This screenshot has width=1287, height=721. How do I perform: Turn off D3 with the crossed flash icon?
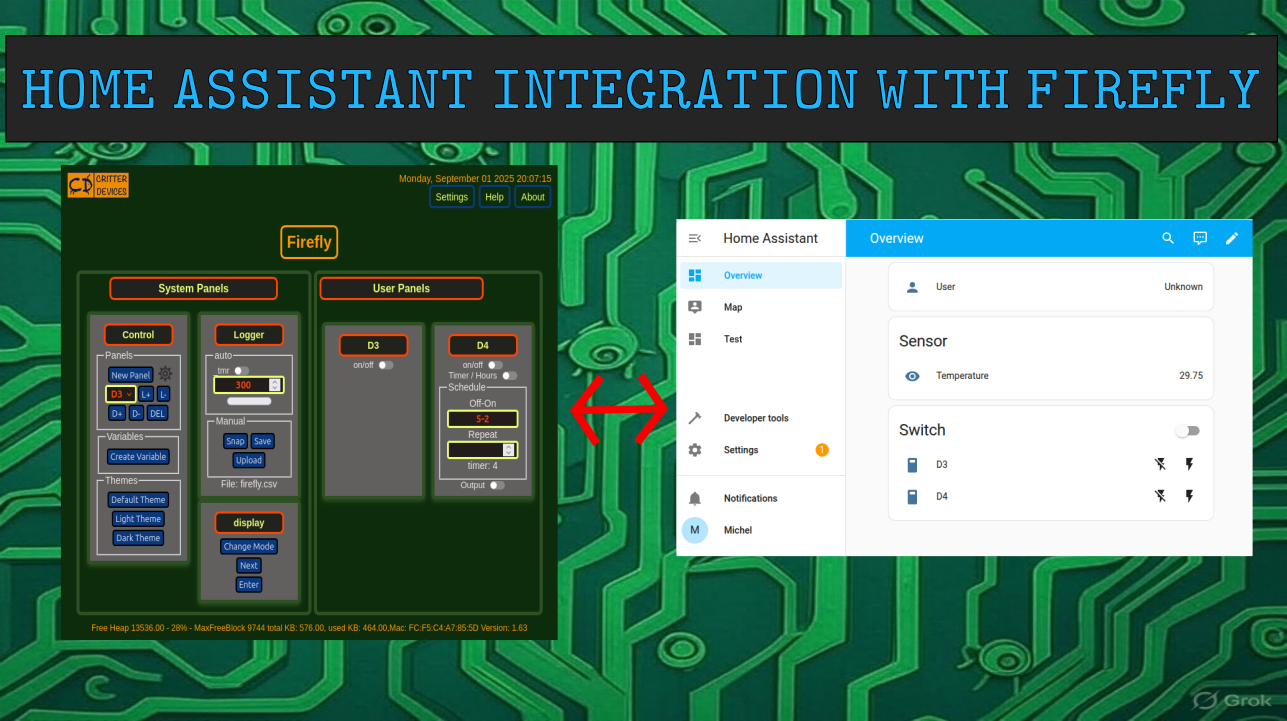coord(1160,464)
